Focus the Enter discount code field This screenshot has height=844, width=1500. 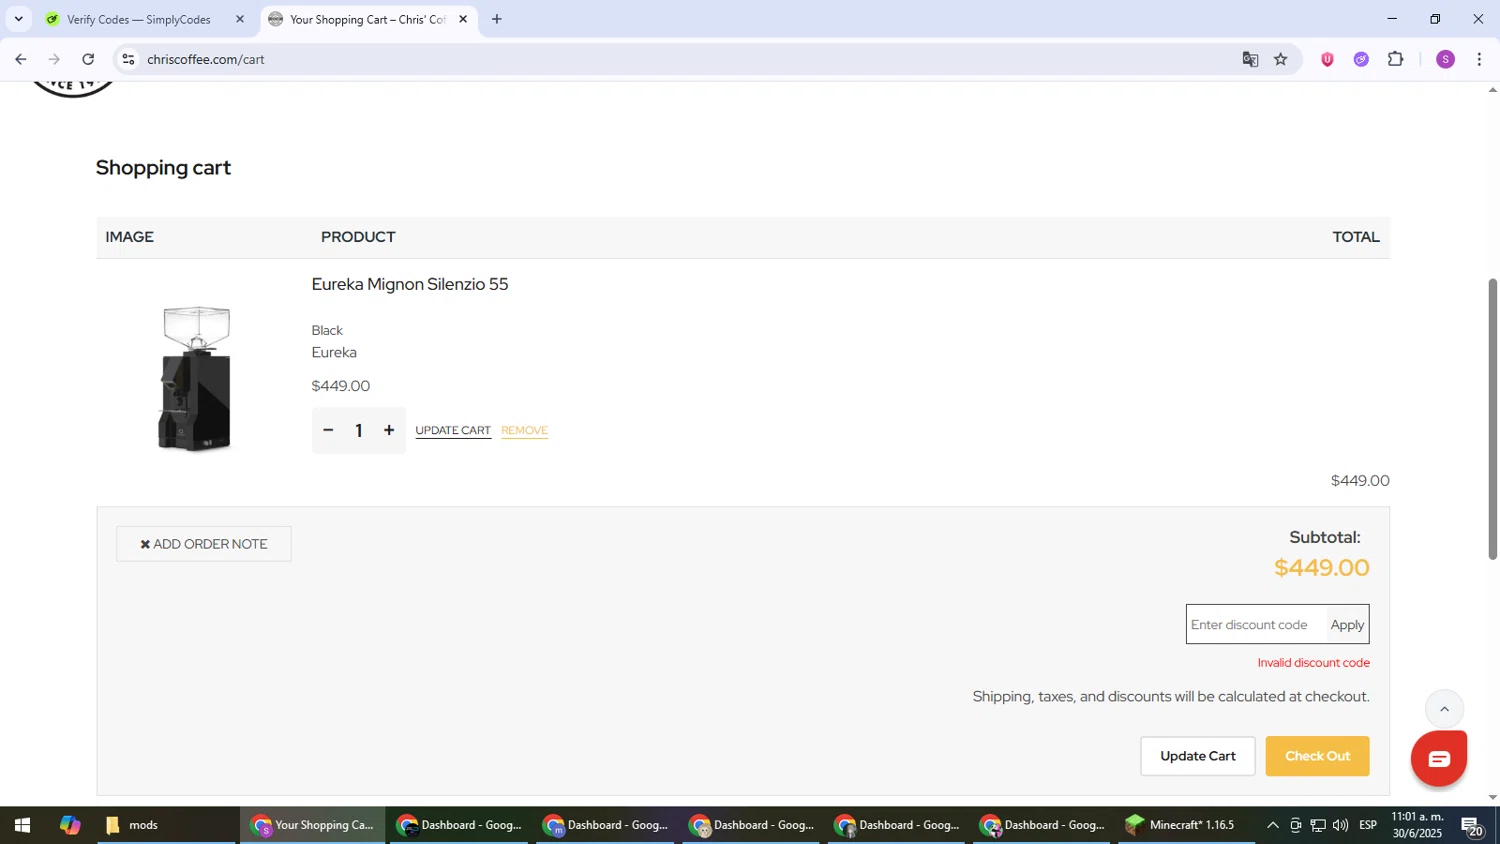(1256, 624)
